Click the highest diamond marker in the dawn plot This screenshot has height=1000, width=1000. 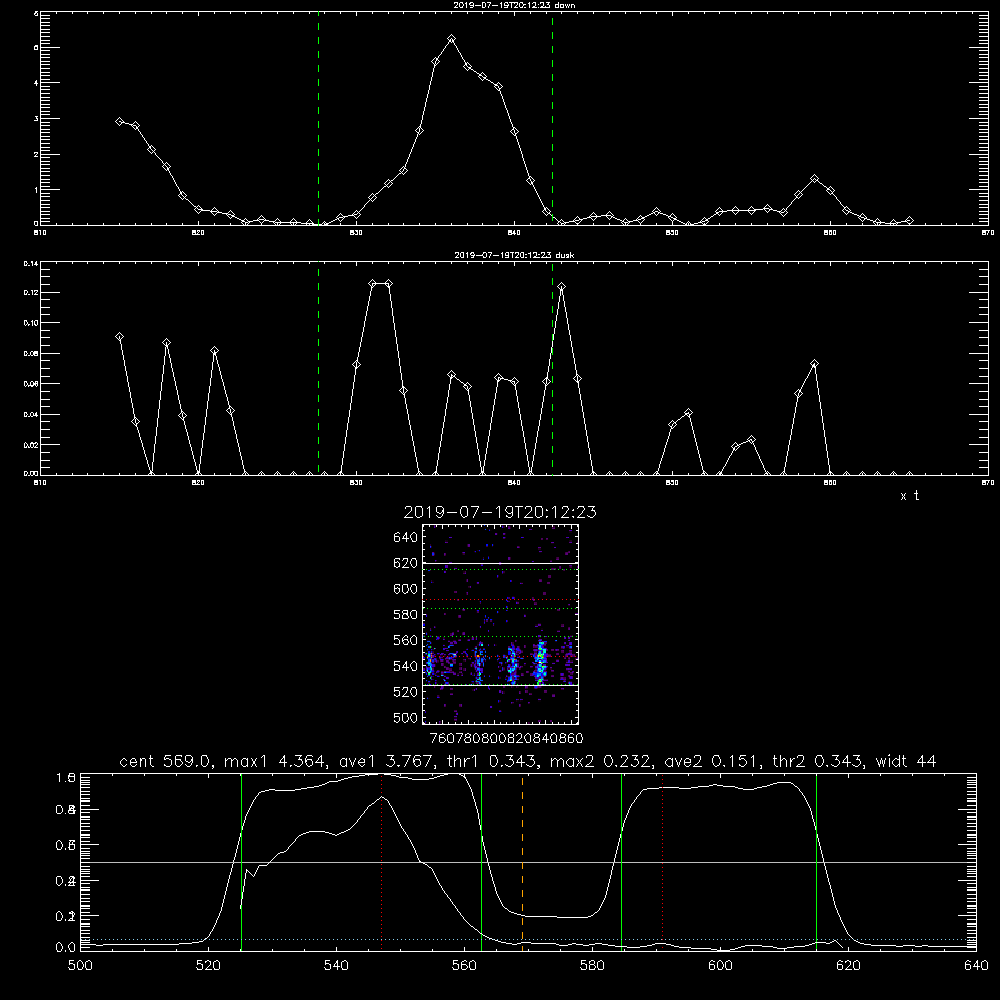click(x=452, y=39)
